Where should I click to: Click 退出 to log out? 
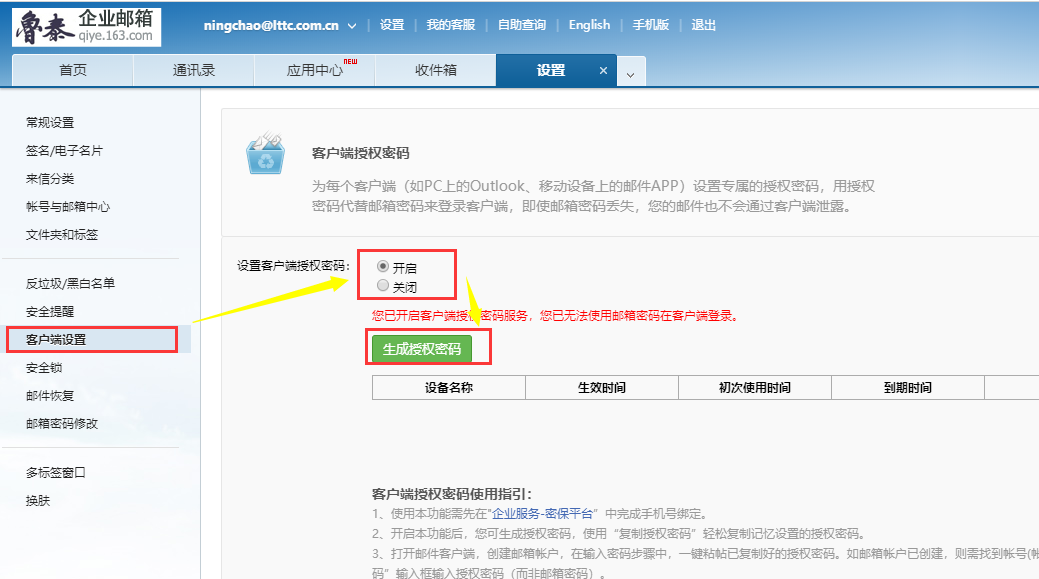pyautogui.click(x=703, y=25)
